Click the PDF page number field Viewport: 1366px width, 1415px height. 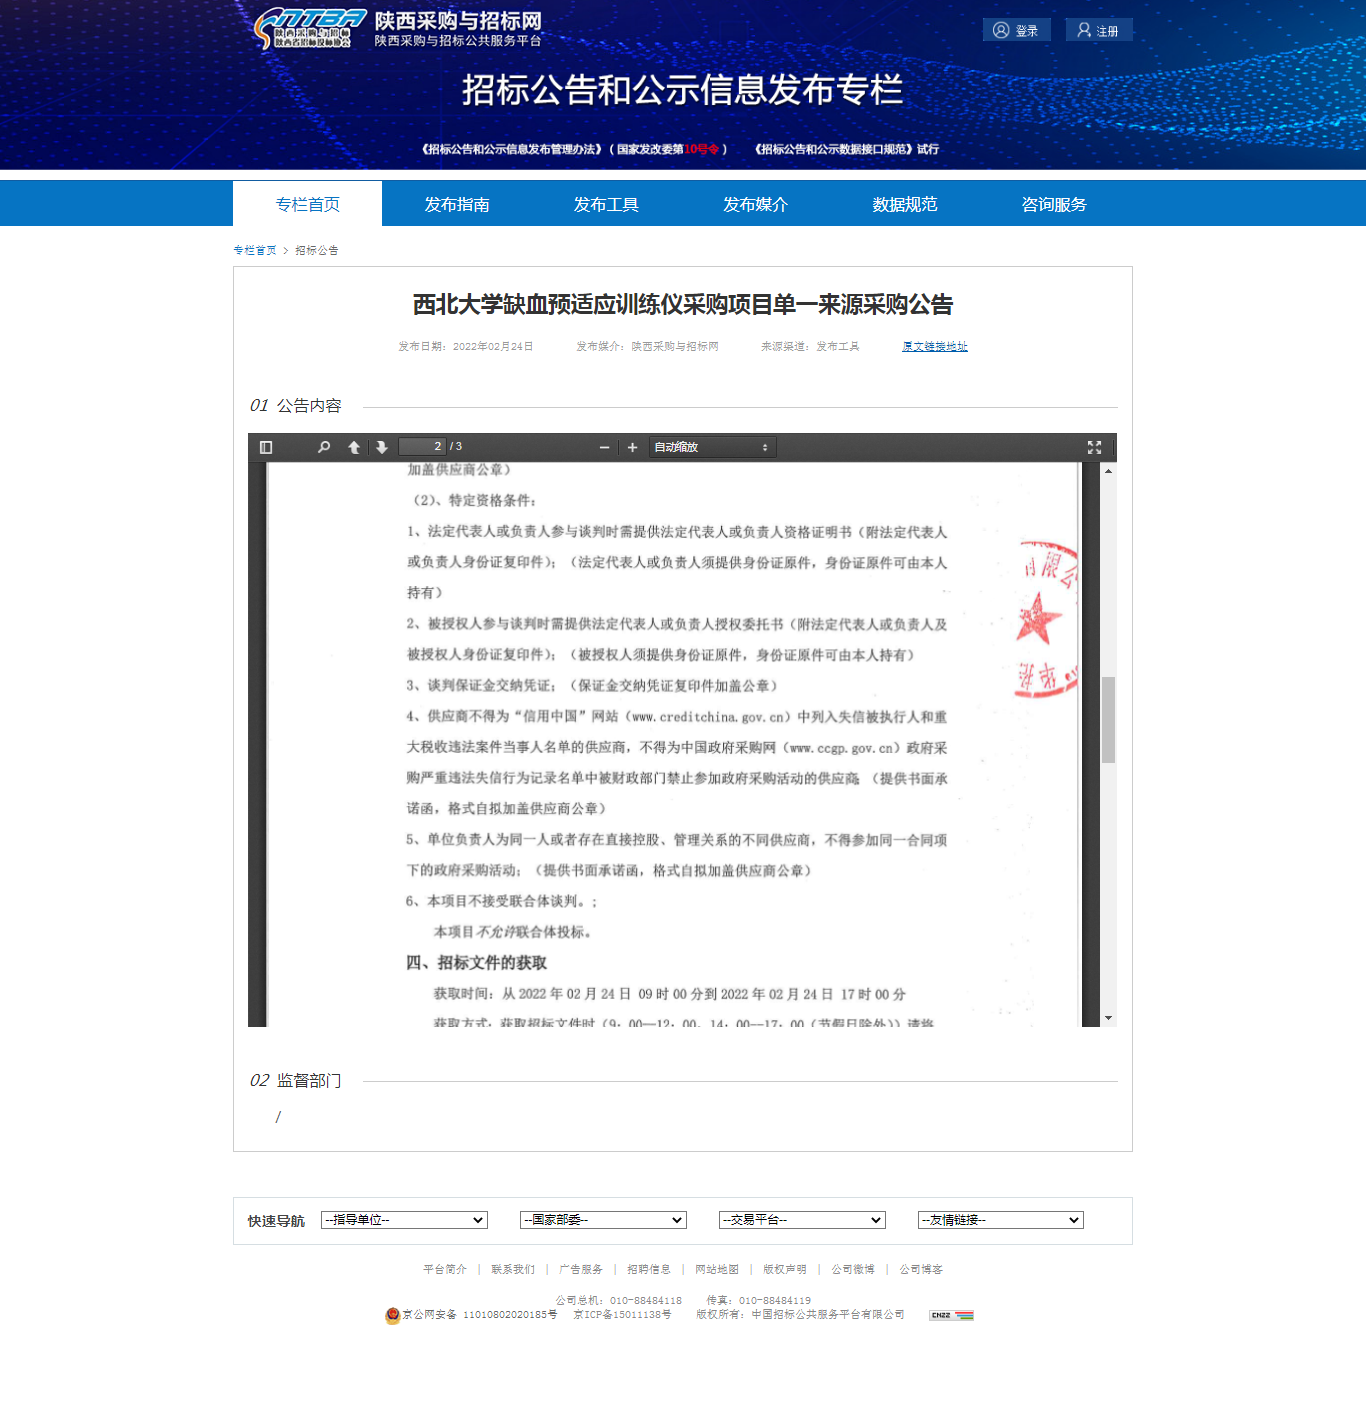421,447
